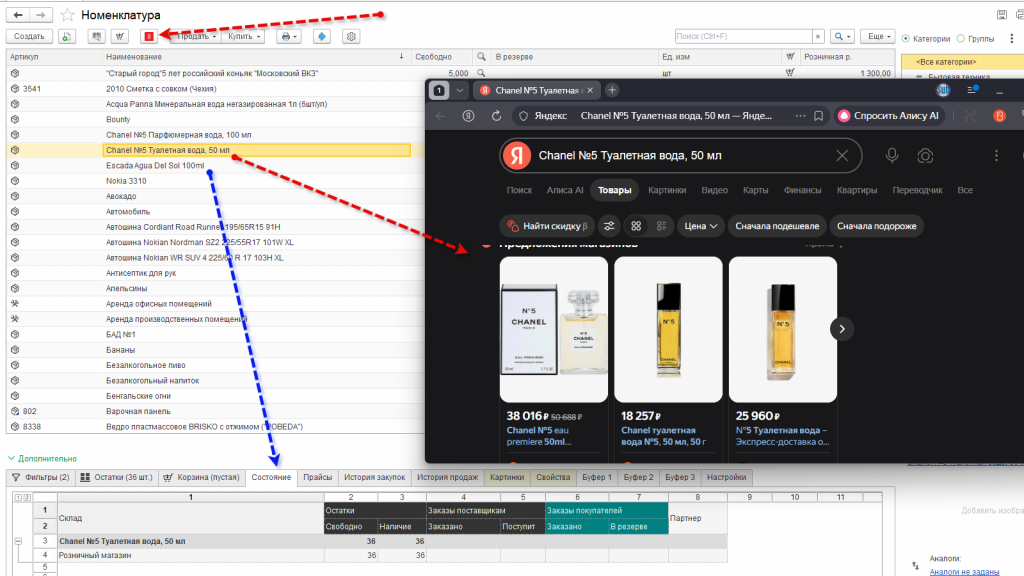Click Сначала подороже sort button
Viewport: 1024px width, 576px height.
pyautogui.click(x=876, y=226)
